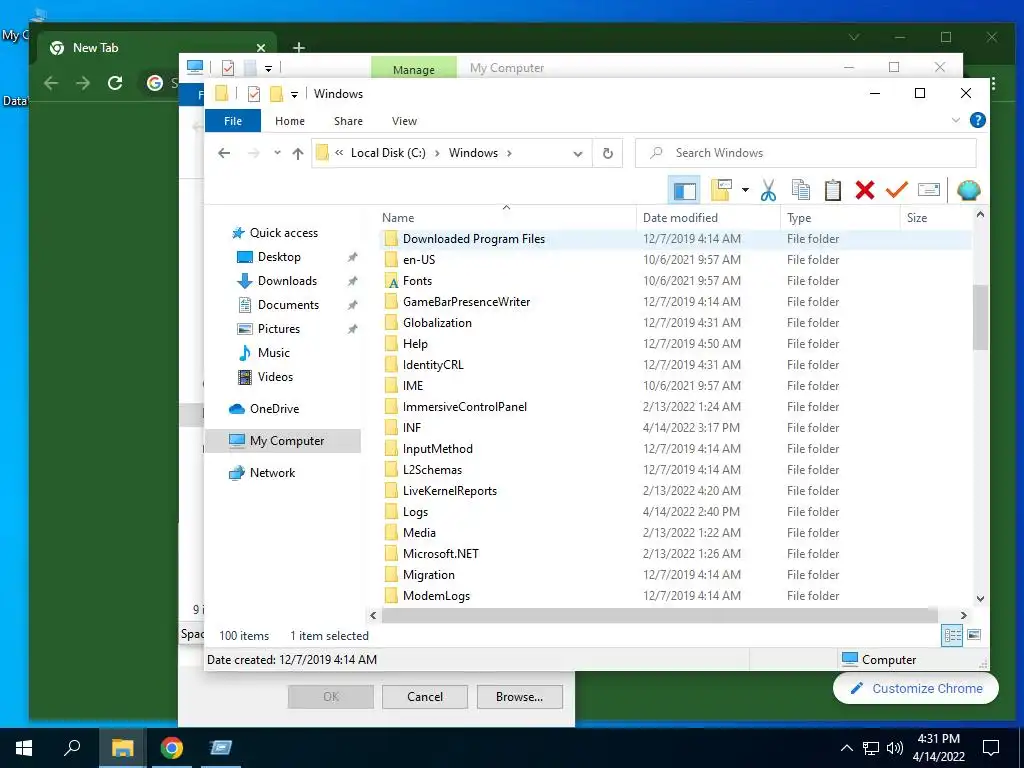This screenshot has height=768, width=1024.
Task: Click the taskbar search magnifier icon
Action: pos(72,748)
